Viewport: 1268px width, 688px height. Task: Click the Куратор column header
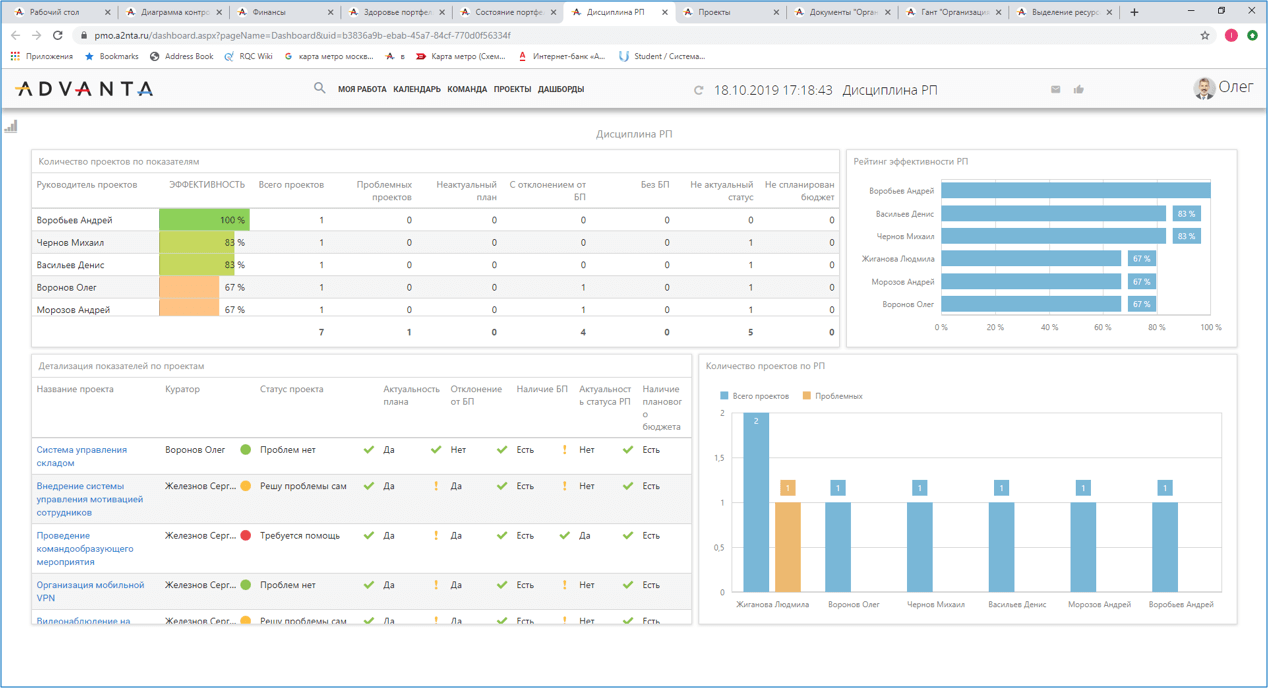182,389
